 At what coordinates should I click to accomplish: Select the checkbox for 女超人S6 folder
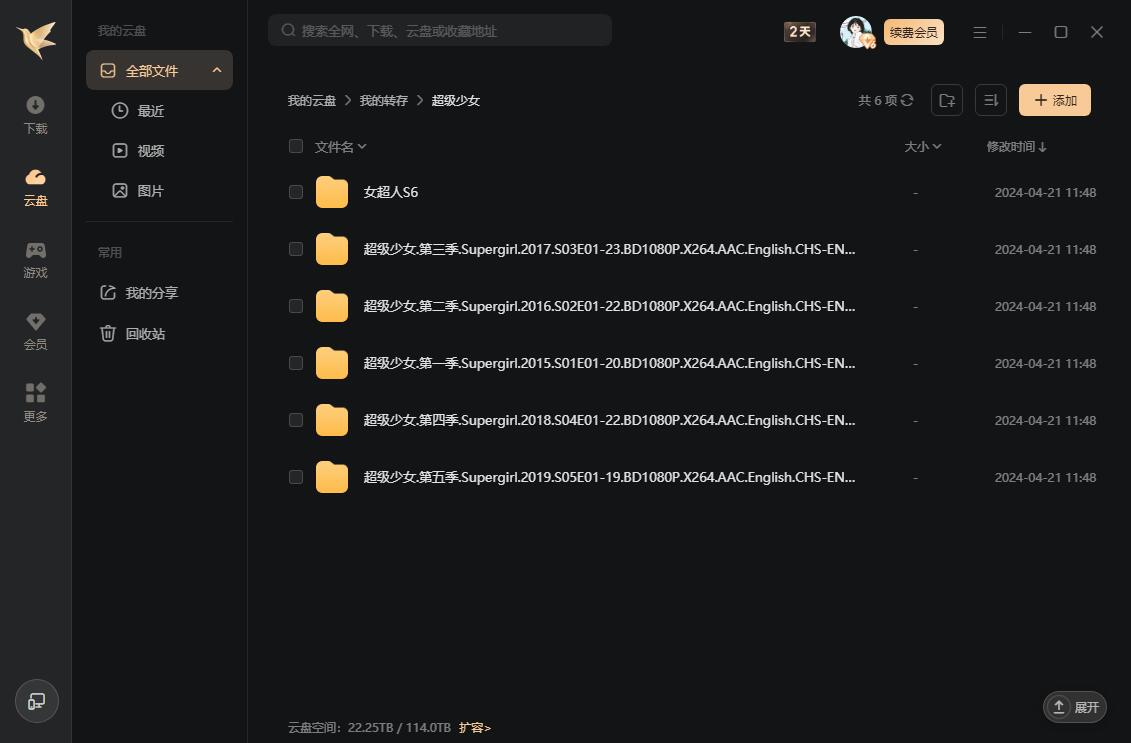pos(296,192)
